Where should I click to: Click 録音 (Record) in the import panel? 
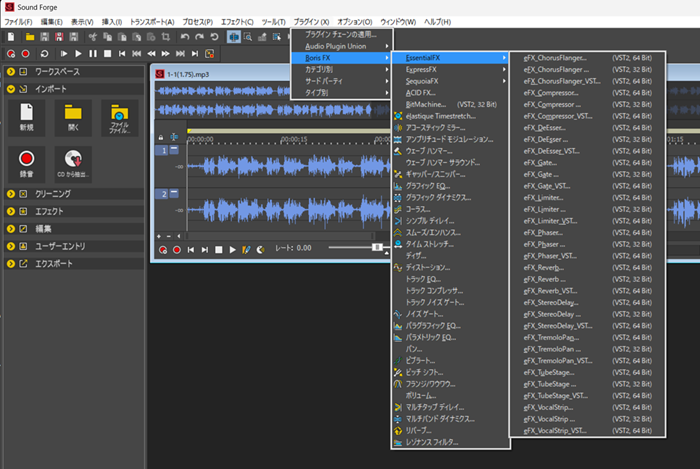coord(26,164)
